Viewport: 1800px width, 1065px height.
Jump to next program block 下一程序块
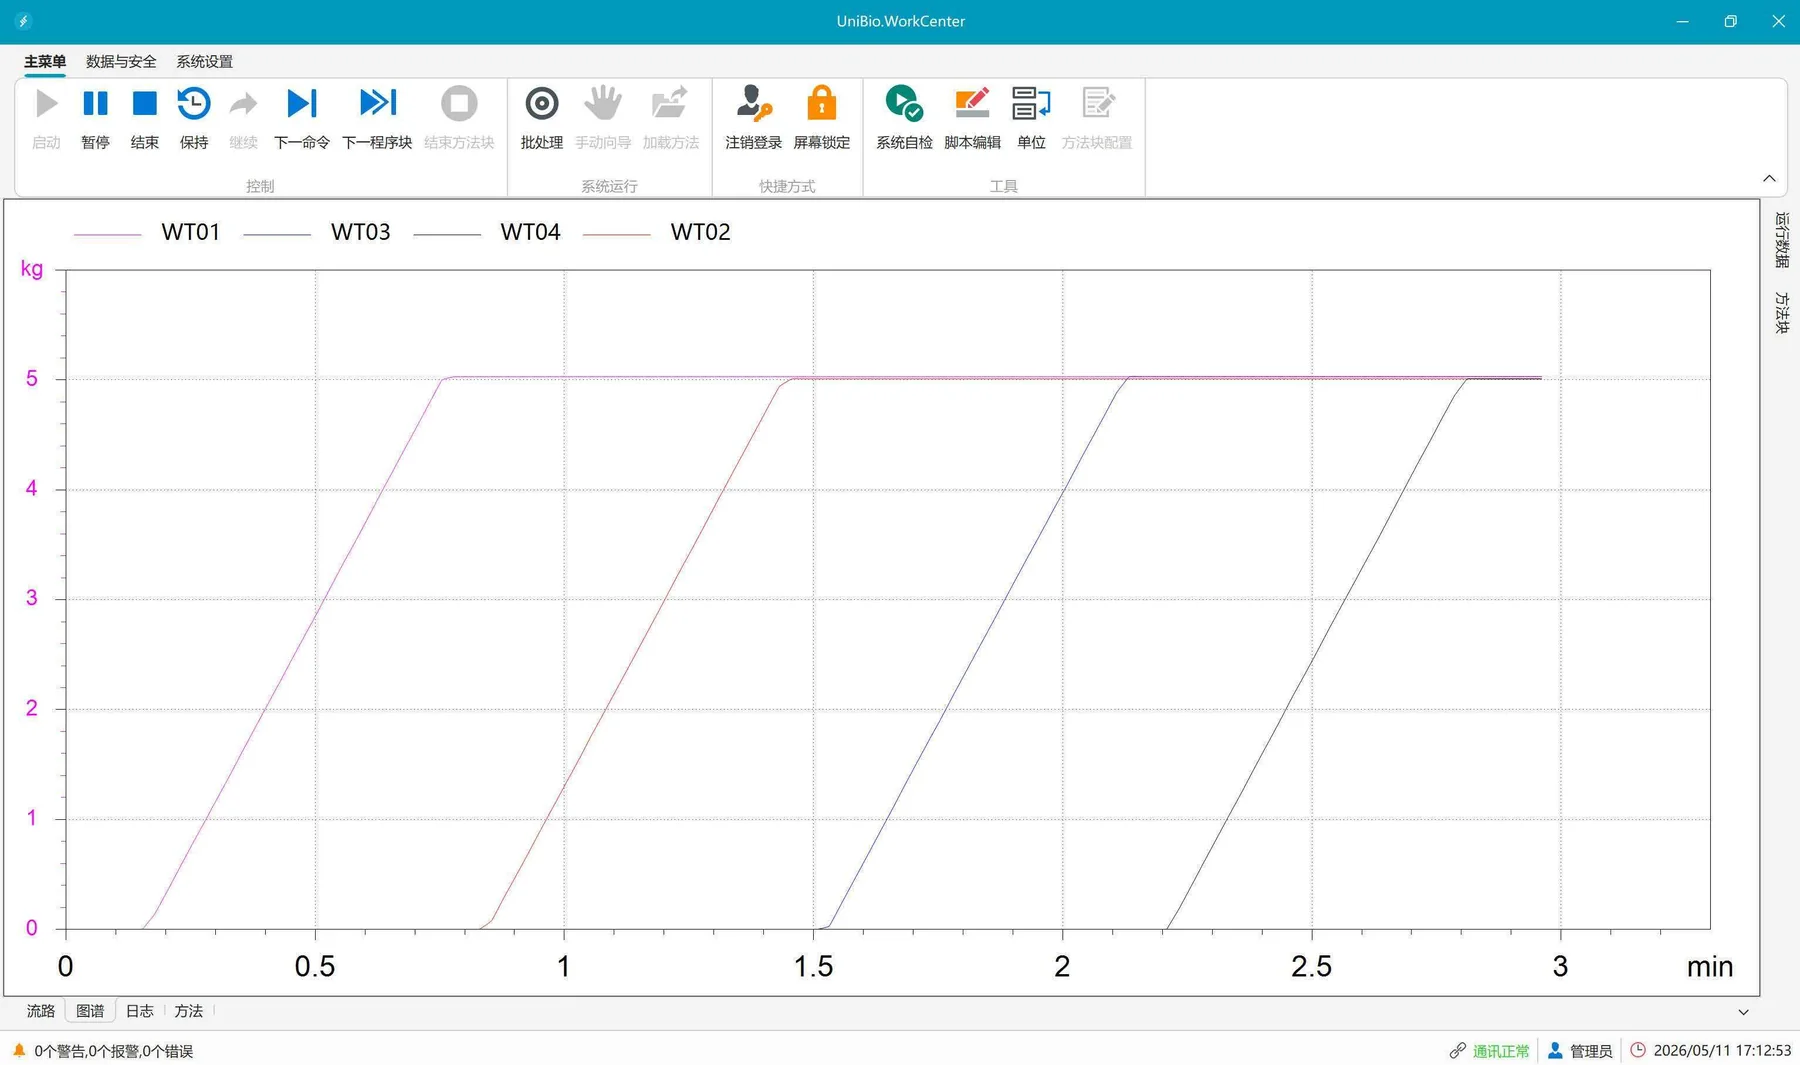coord(377,118)
